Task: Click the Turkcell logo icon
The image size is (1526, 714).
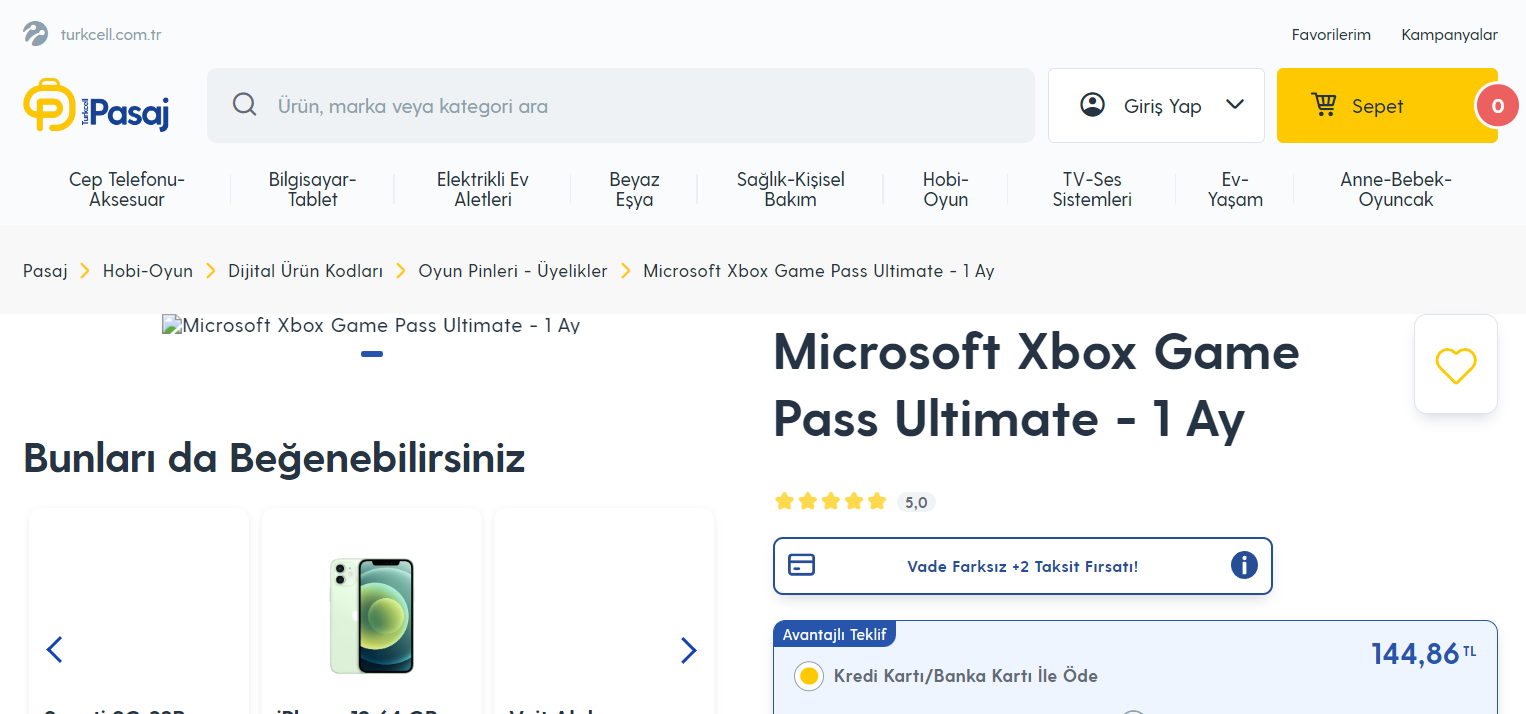Action: [x=36, y=34]
